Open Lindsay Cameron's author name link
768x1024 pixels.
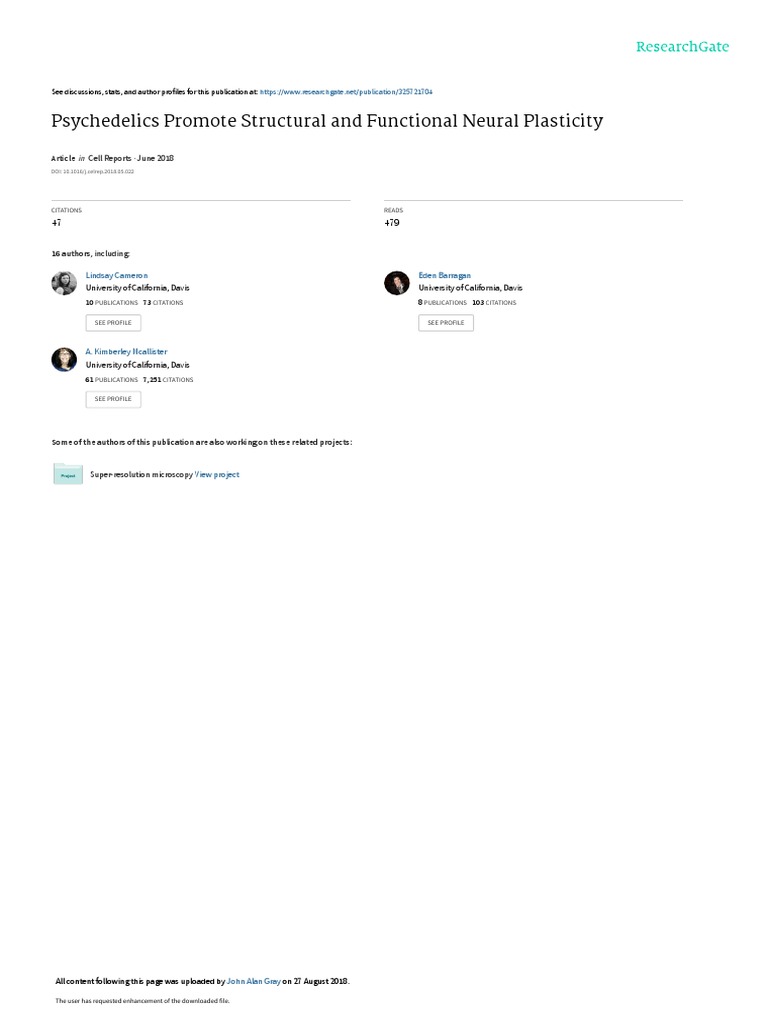click(x=117, y=275)
